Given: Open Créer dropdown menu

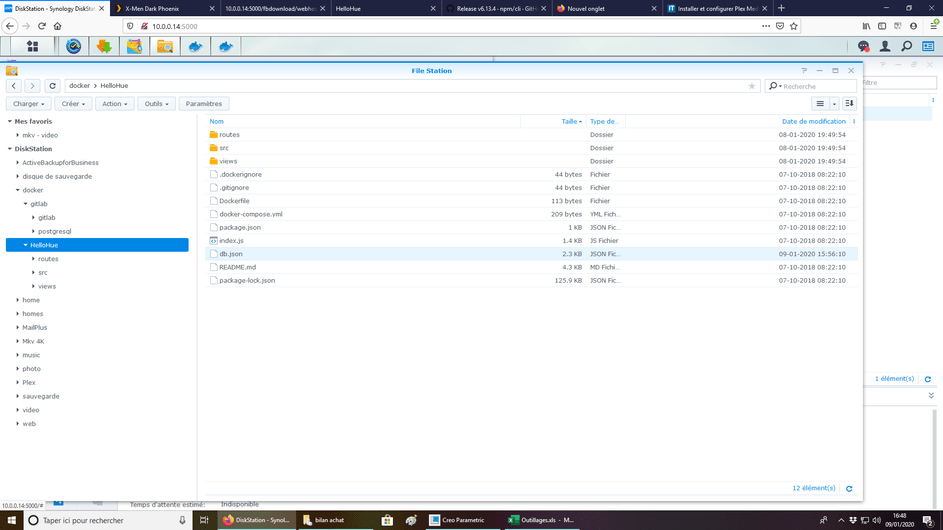Looking at the screenshot, I should [73, 103].
